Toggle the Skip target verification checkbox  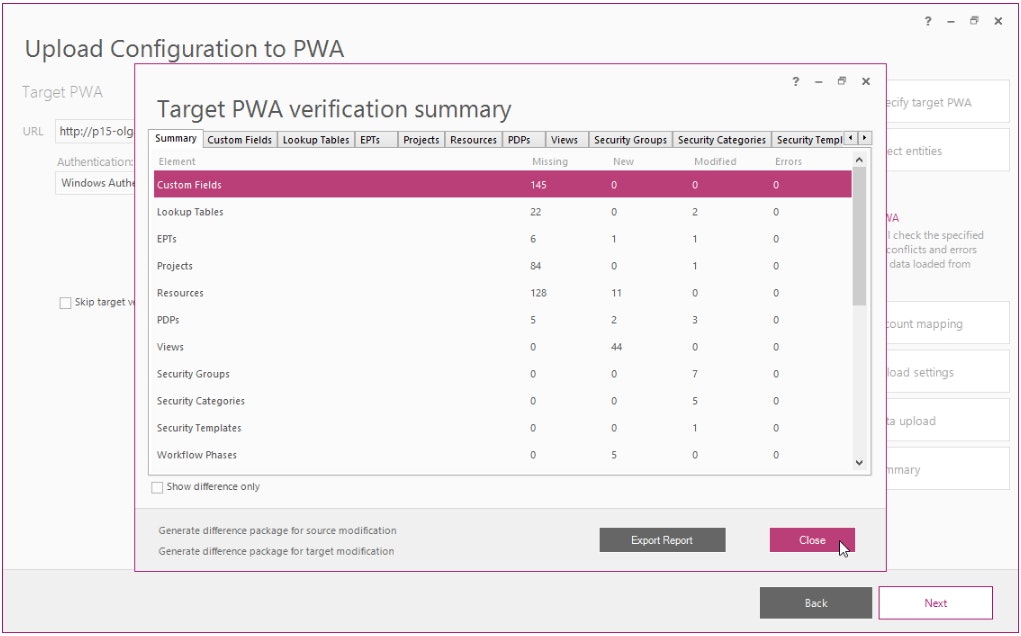click(65, 303)
